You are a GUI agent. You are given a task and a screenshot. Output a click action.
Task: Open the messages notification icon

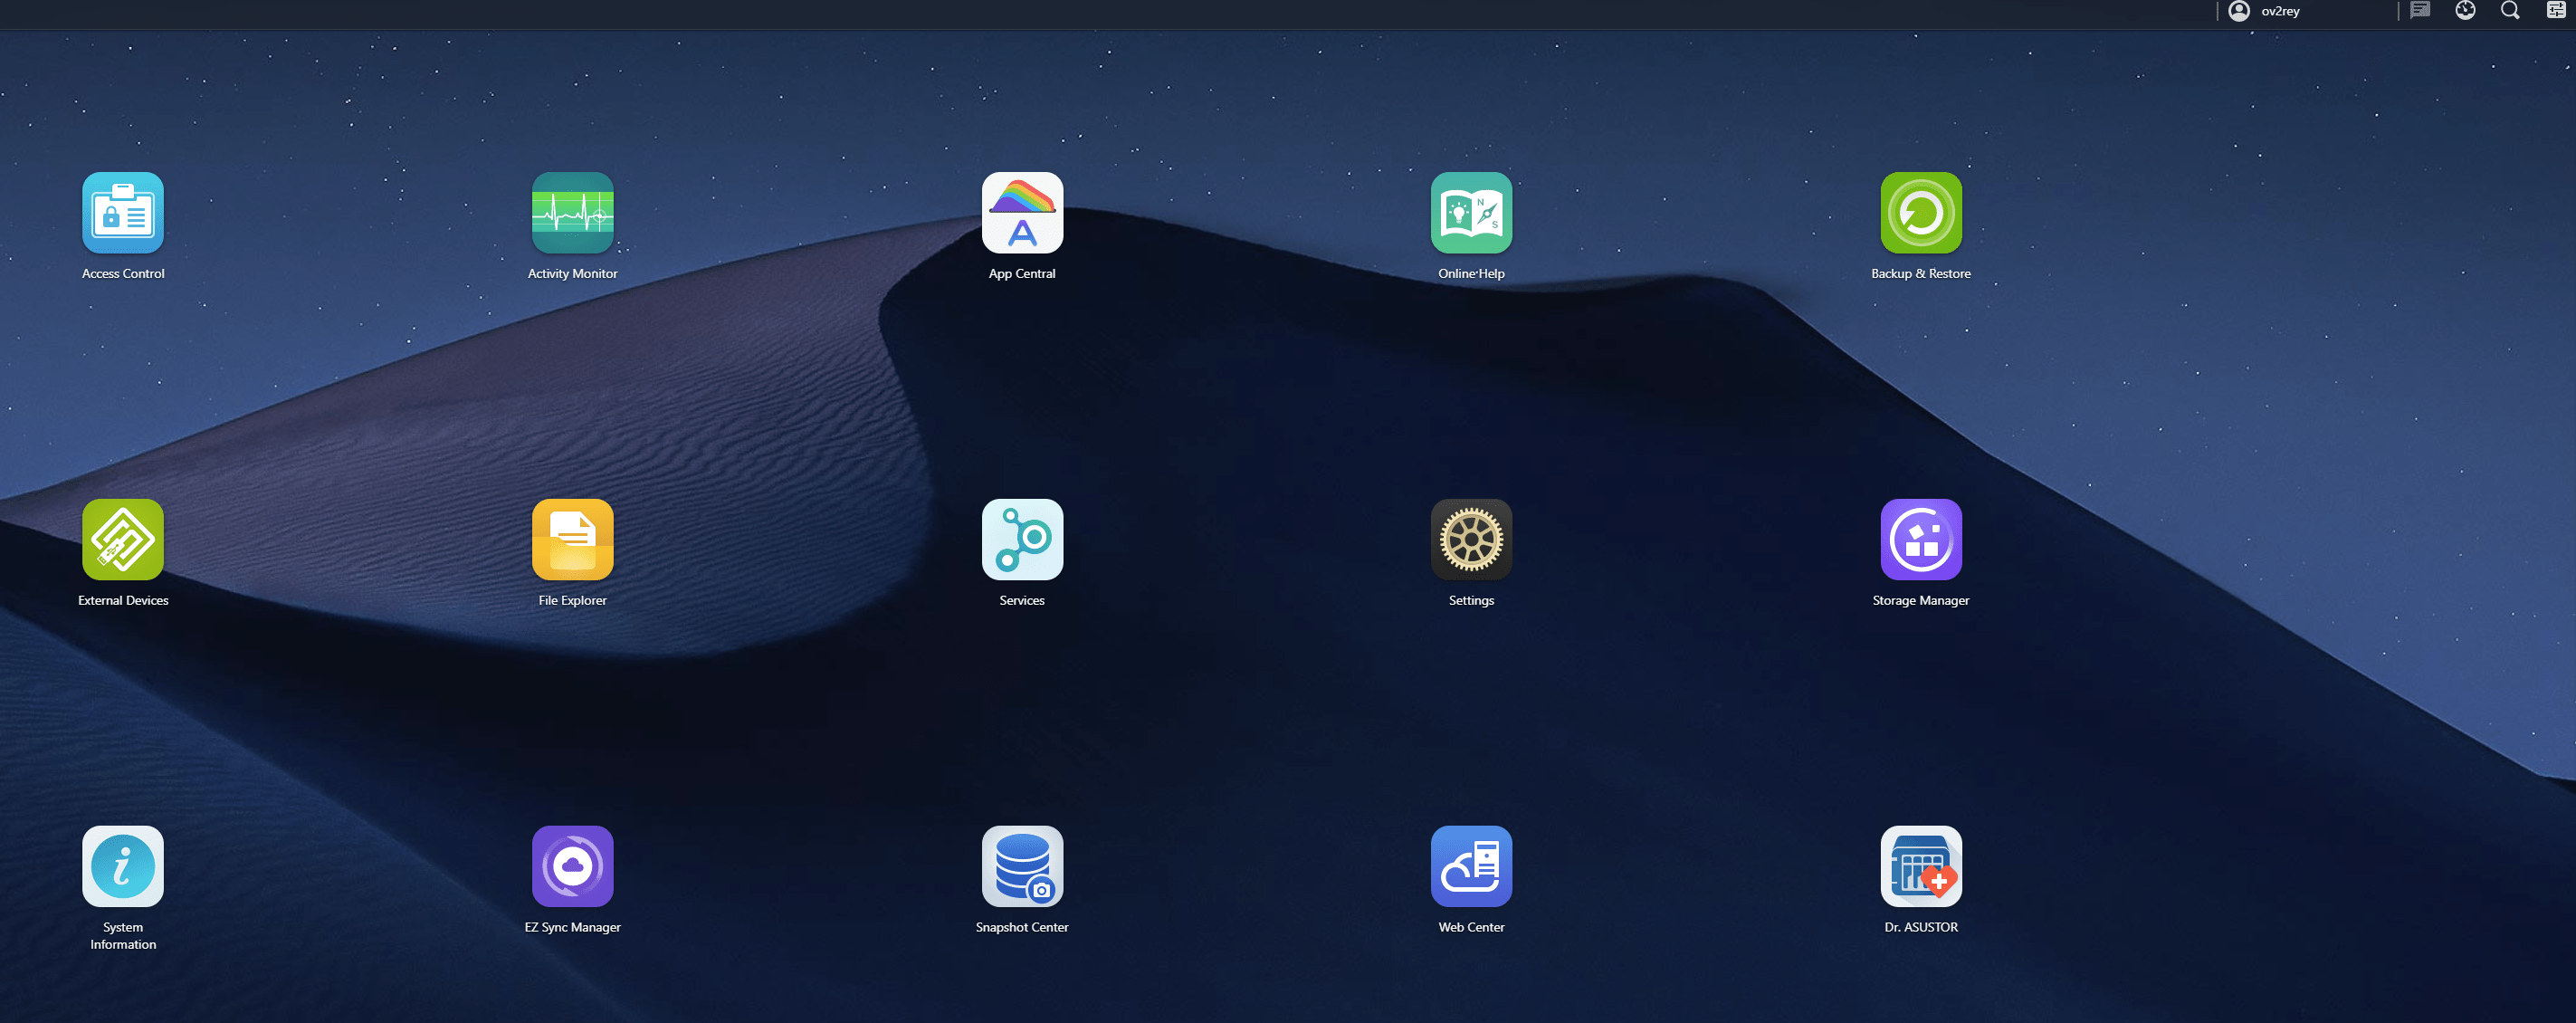2420,11
